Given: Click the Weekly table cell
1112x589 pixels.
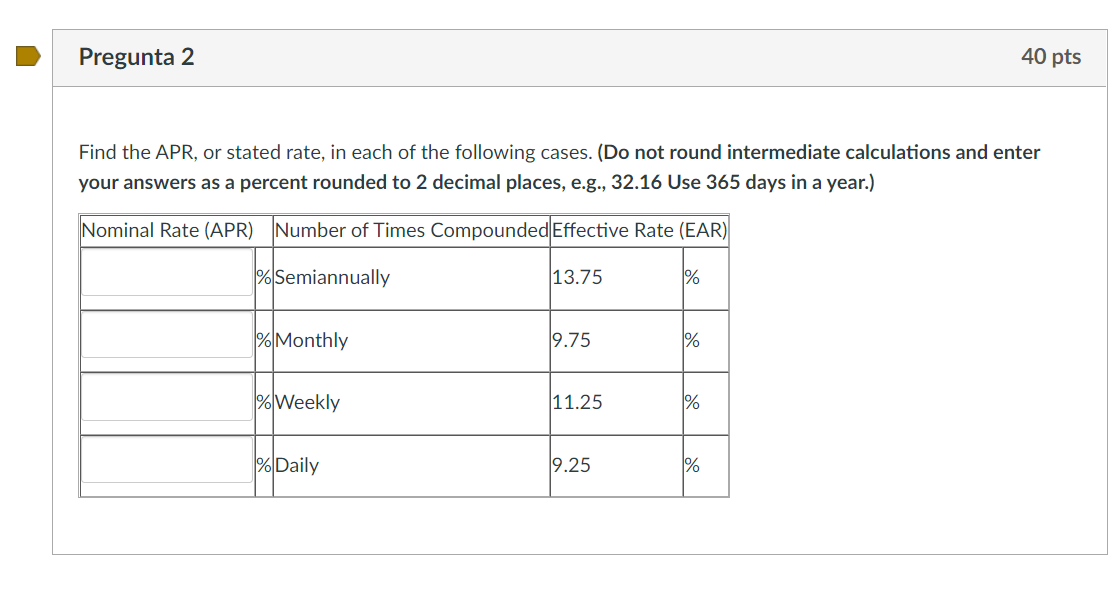Looking at the screenshot, I should (x=308, y=402).
